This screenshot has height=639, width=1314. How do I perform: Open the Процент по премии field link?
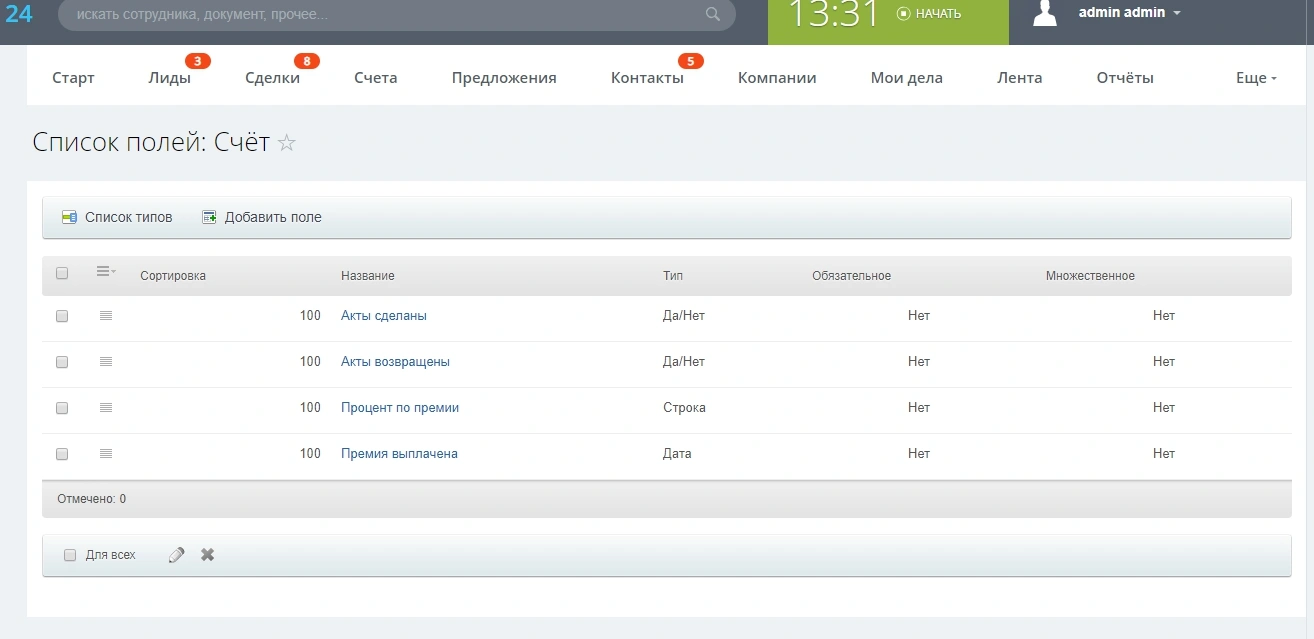coord(400,408)
